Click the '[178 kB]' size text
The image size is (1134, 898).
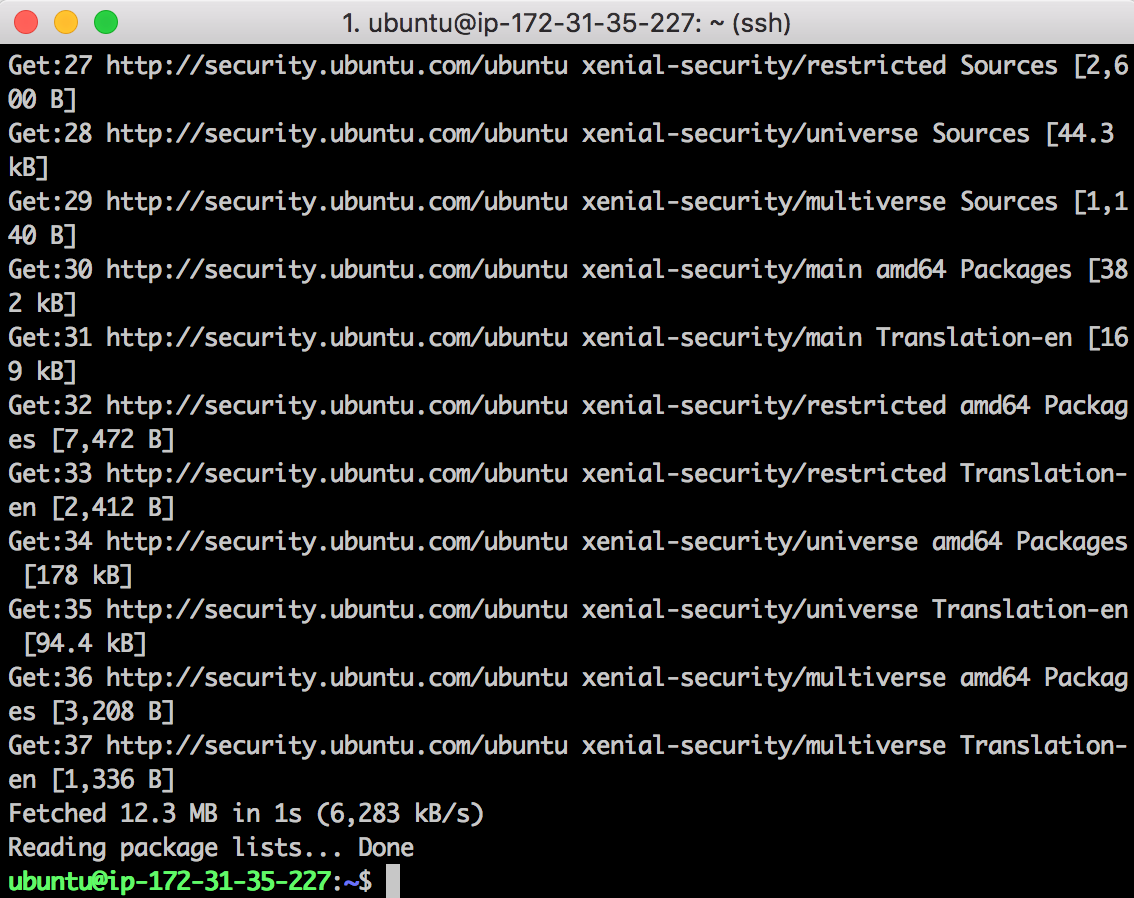[x=78, y=576]
